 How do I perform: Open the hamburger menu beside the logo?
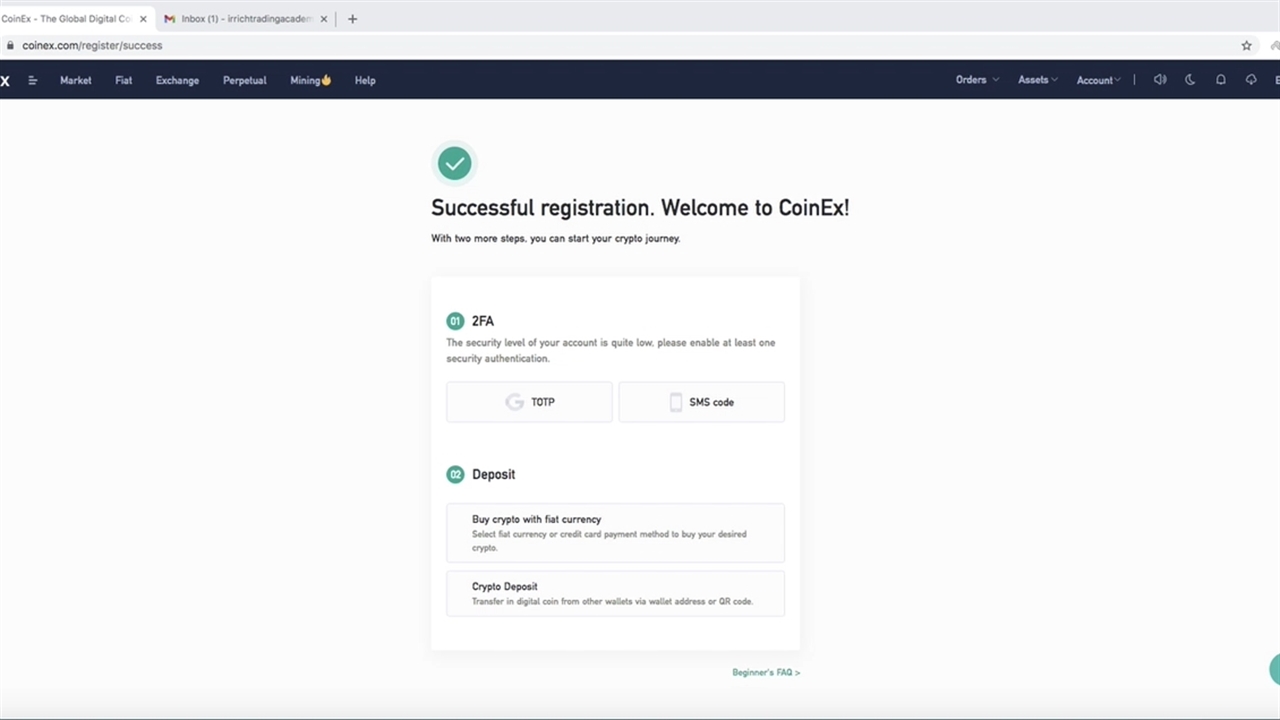coord(33,80)
